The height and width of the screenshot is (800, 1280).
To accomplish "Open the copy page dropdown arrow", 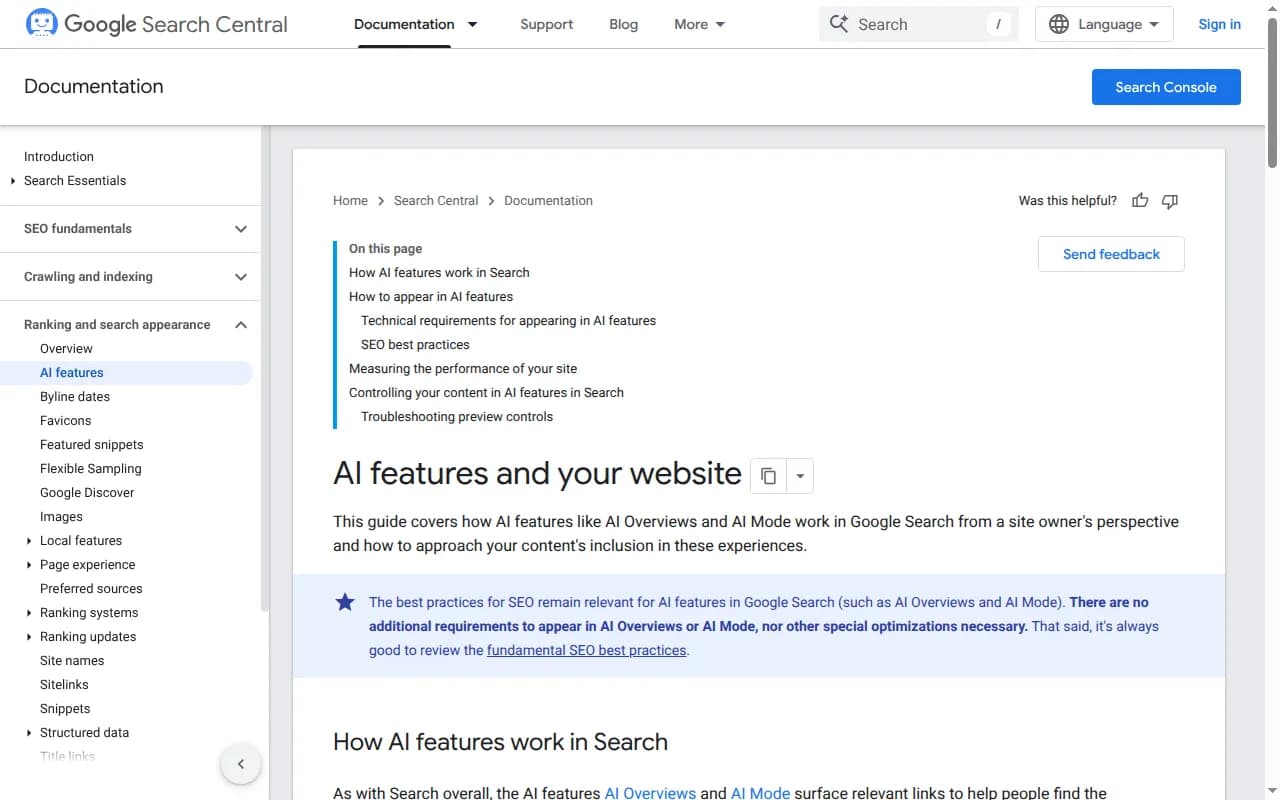I will point(800,476).
